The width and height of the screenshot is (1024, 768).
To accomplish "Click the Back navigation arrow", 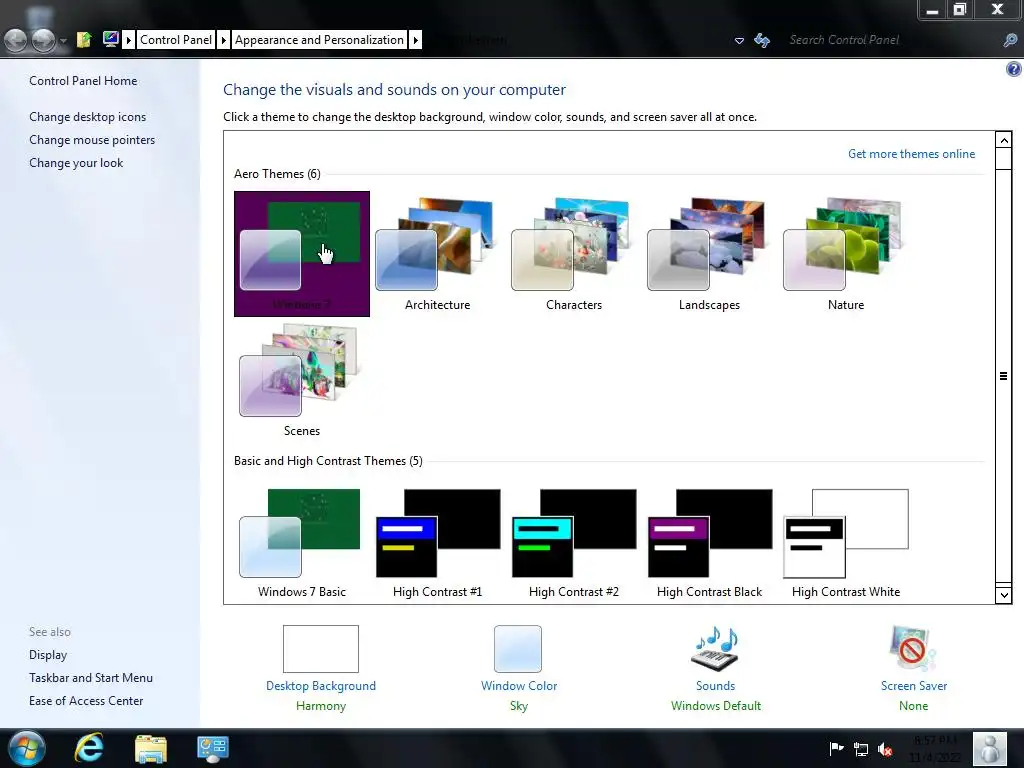I will pos(16,40).
